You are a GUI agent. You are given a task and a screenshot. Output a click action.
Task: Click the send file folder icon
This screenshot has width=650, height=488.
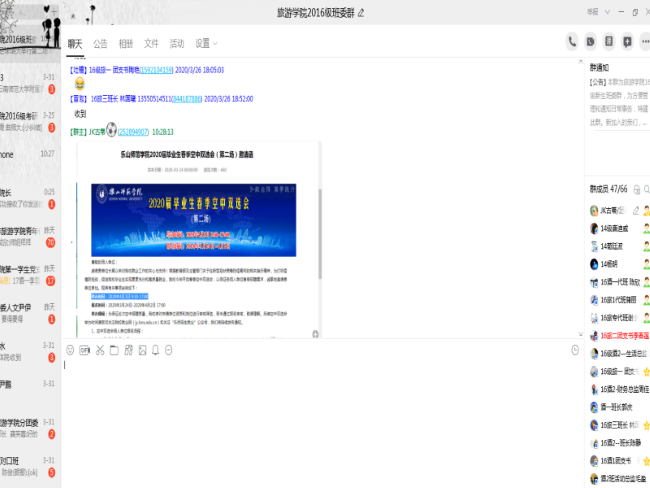tap(113, 350)
